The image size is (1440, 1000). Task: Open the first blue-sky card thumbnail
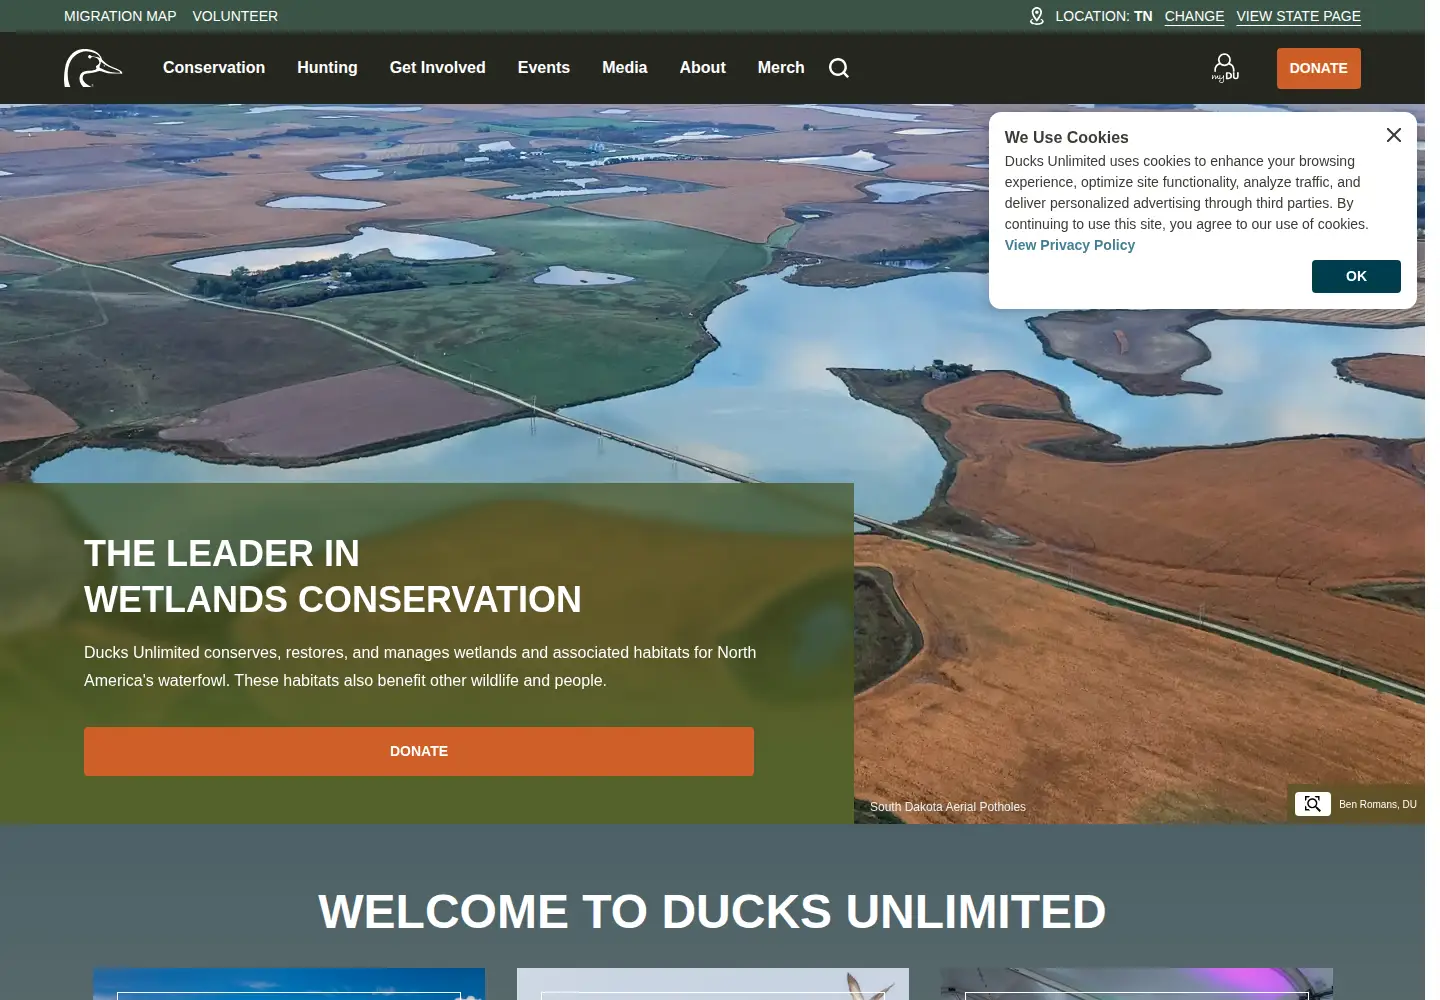(289, 984)
